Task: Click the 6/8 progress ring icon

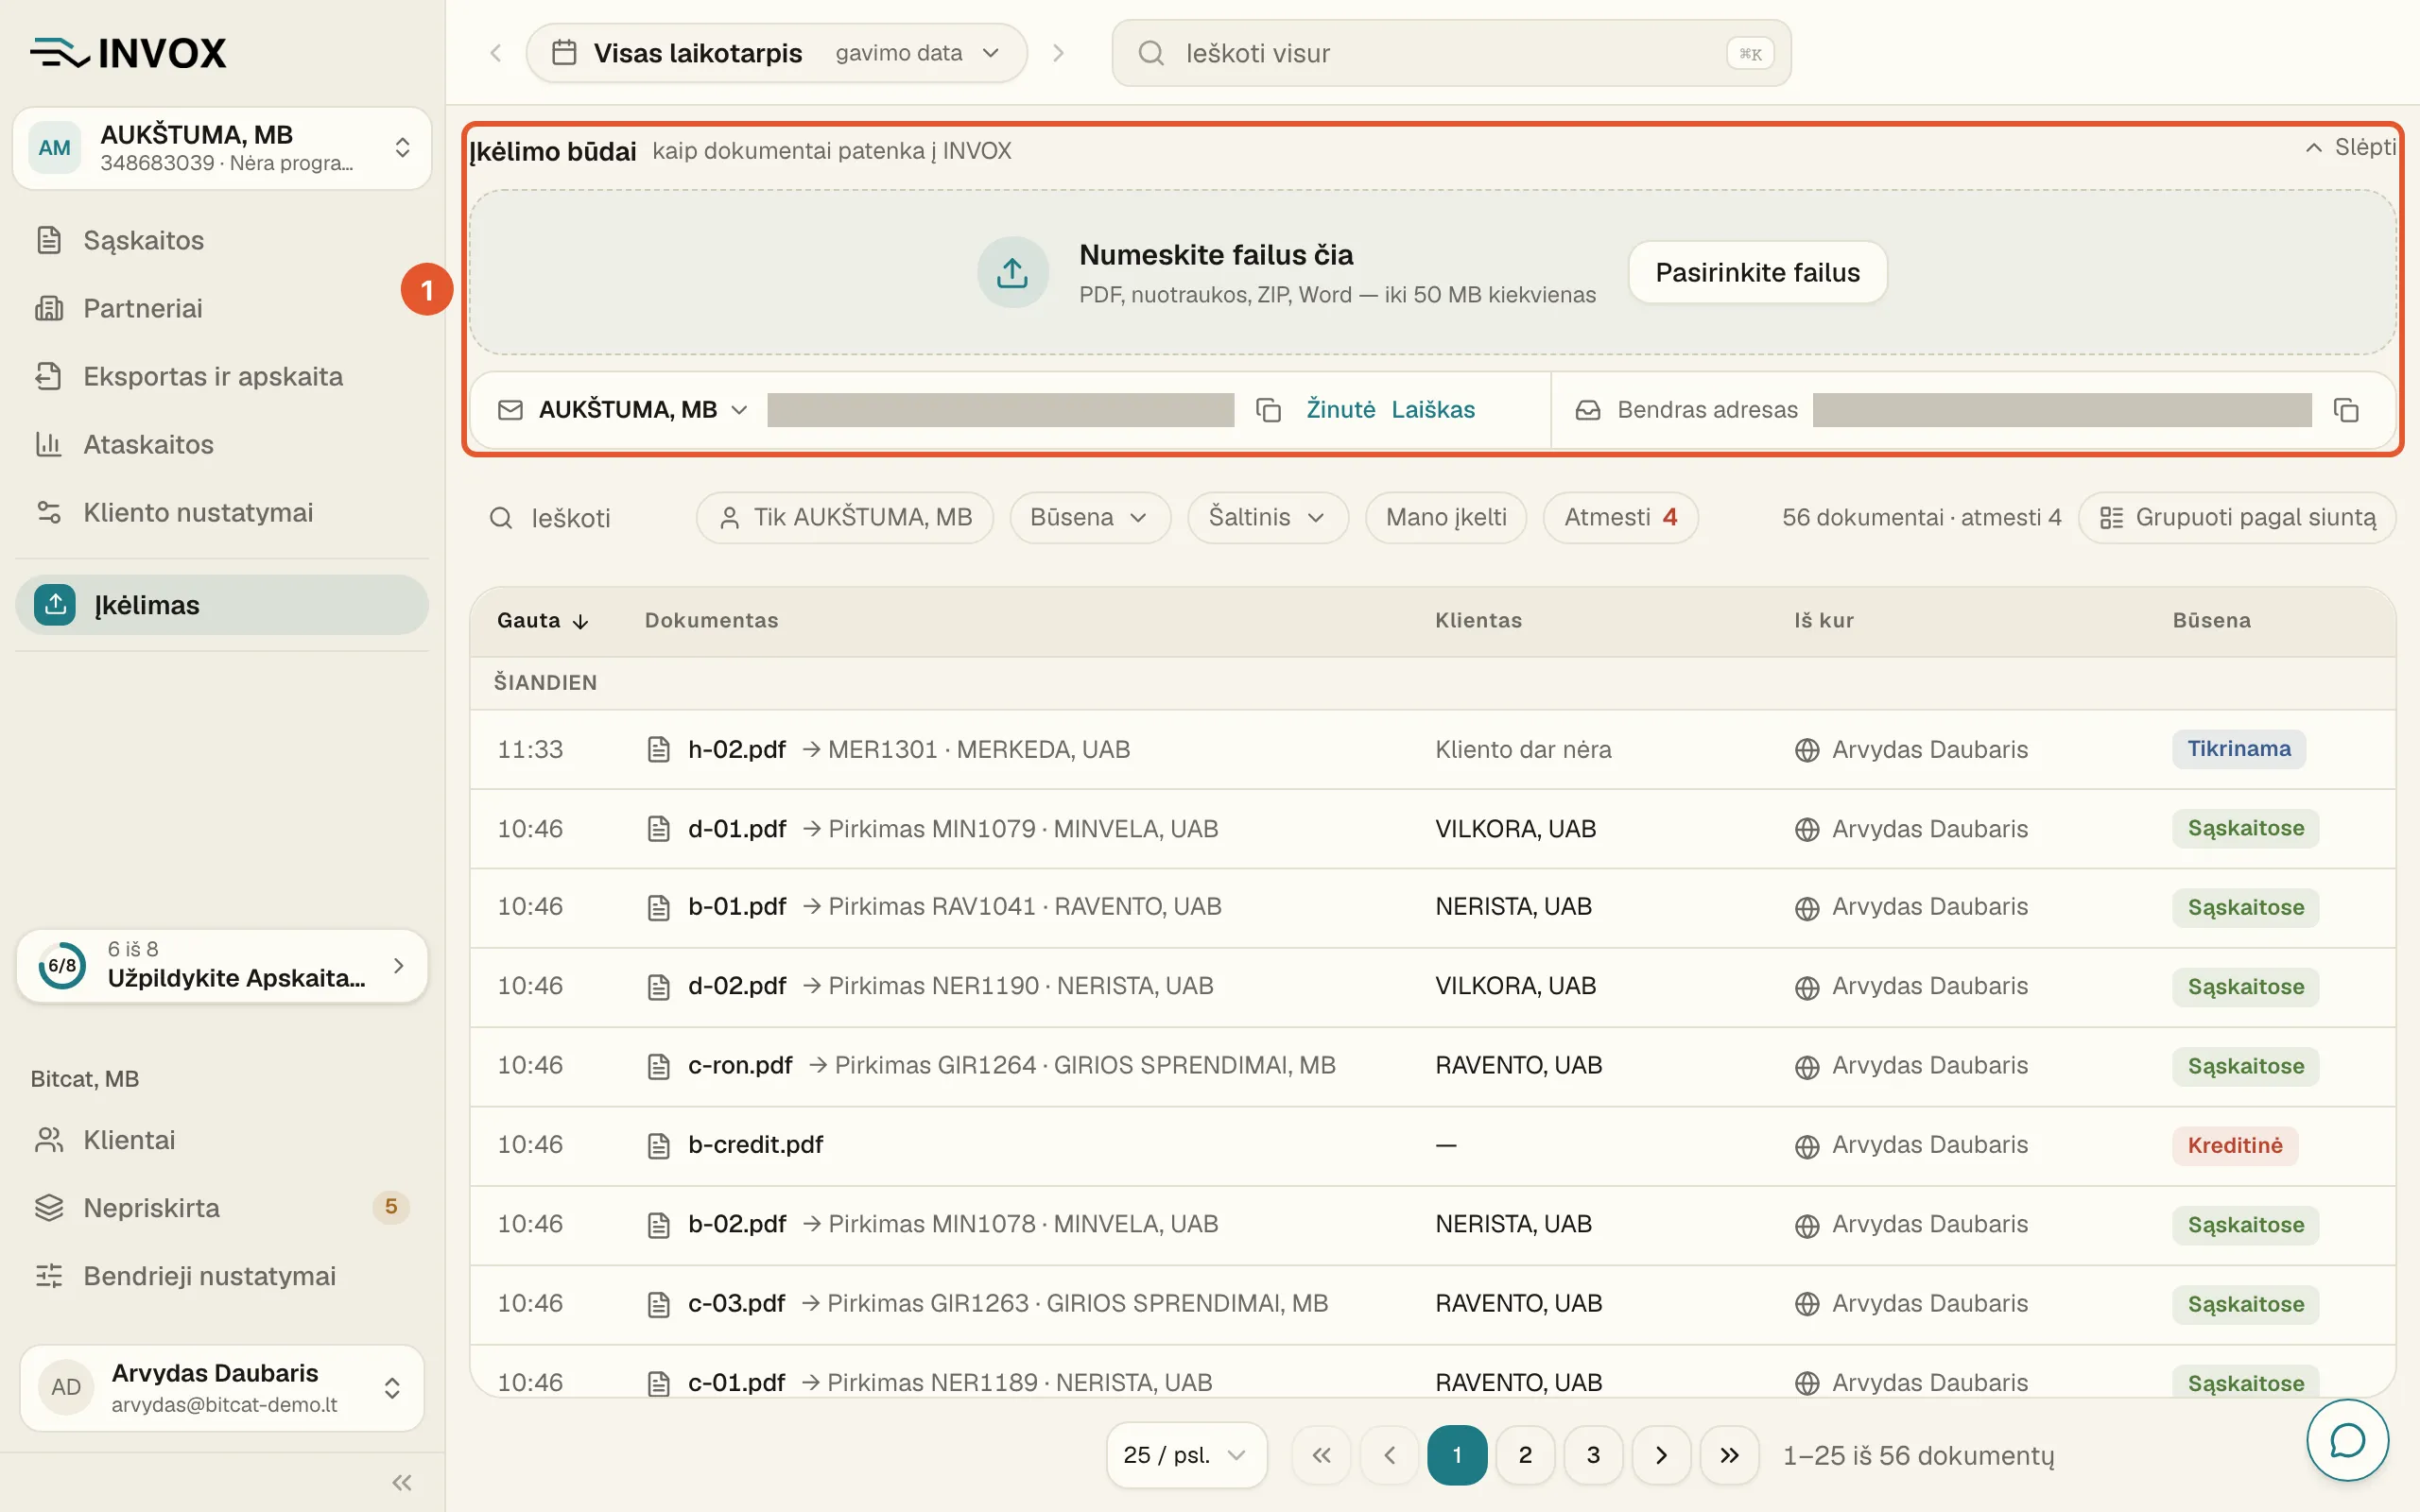Action: [x=62, y=966]
